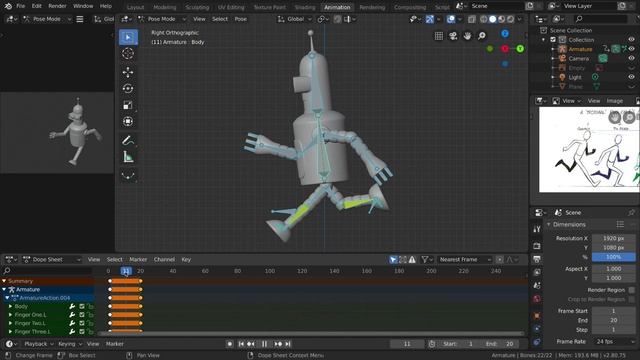Hide the Armature in outliner
This screenshot has height=360, width=640.
pos(631,49)
